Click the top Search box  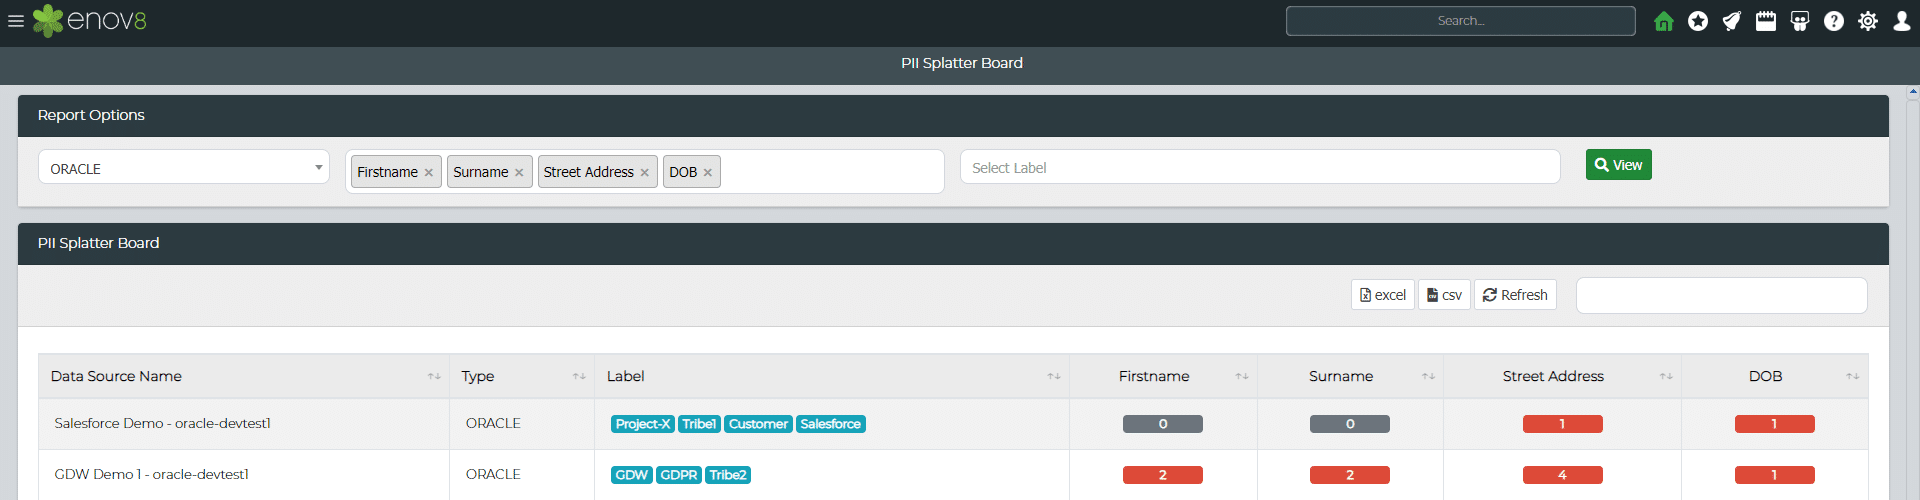click(x=1461, y=21)
